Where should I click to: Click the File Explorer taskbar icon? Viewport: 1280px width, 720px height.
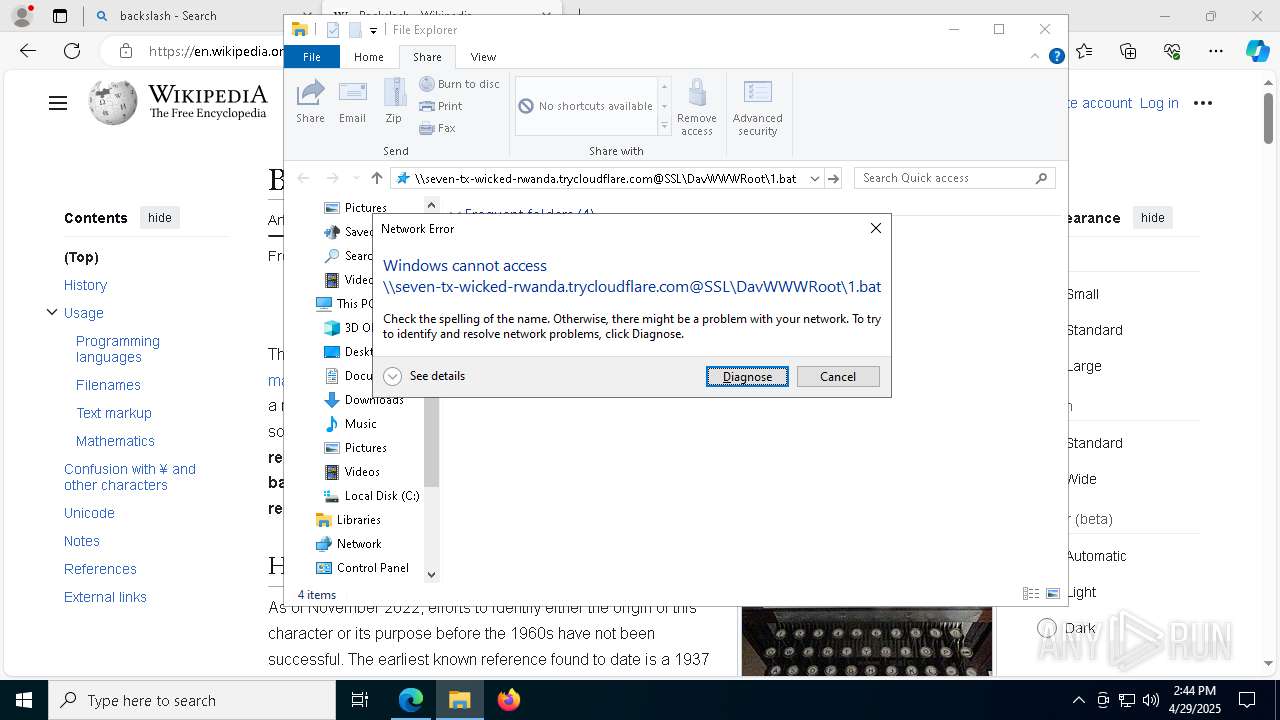point(460,700)
